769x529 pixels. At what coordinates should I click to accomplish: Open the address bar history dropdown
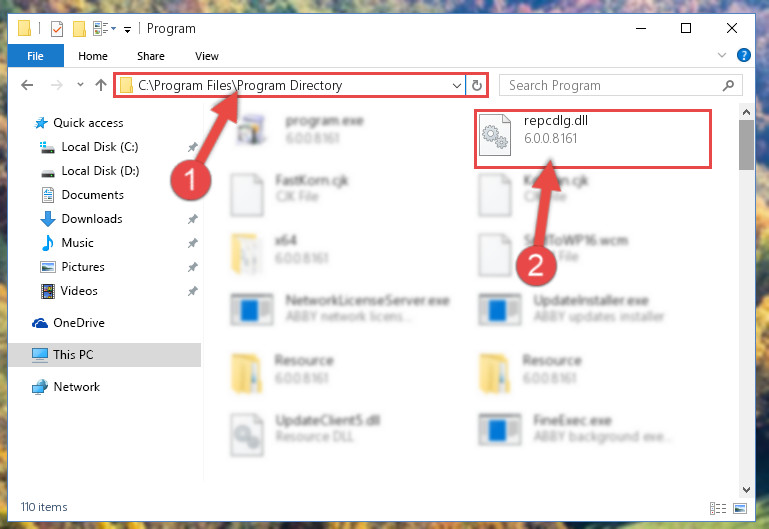pyautogui.click(x=457, y=86)
